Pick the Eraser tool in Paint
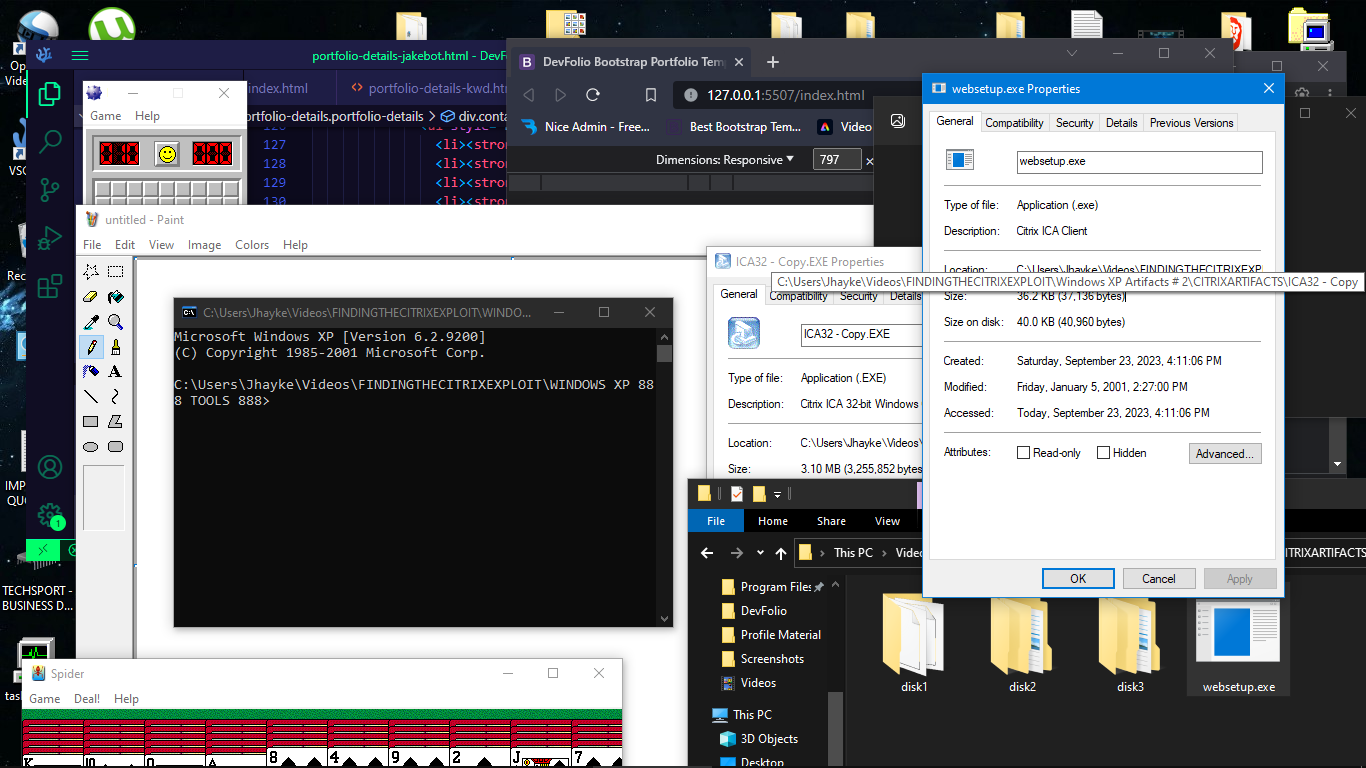 (91, 297)
